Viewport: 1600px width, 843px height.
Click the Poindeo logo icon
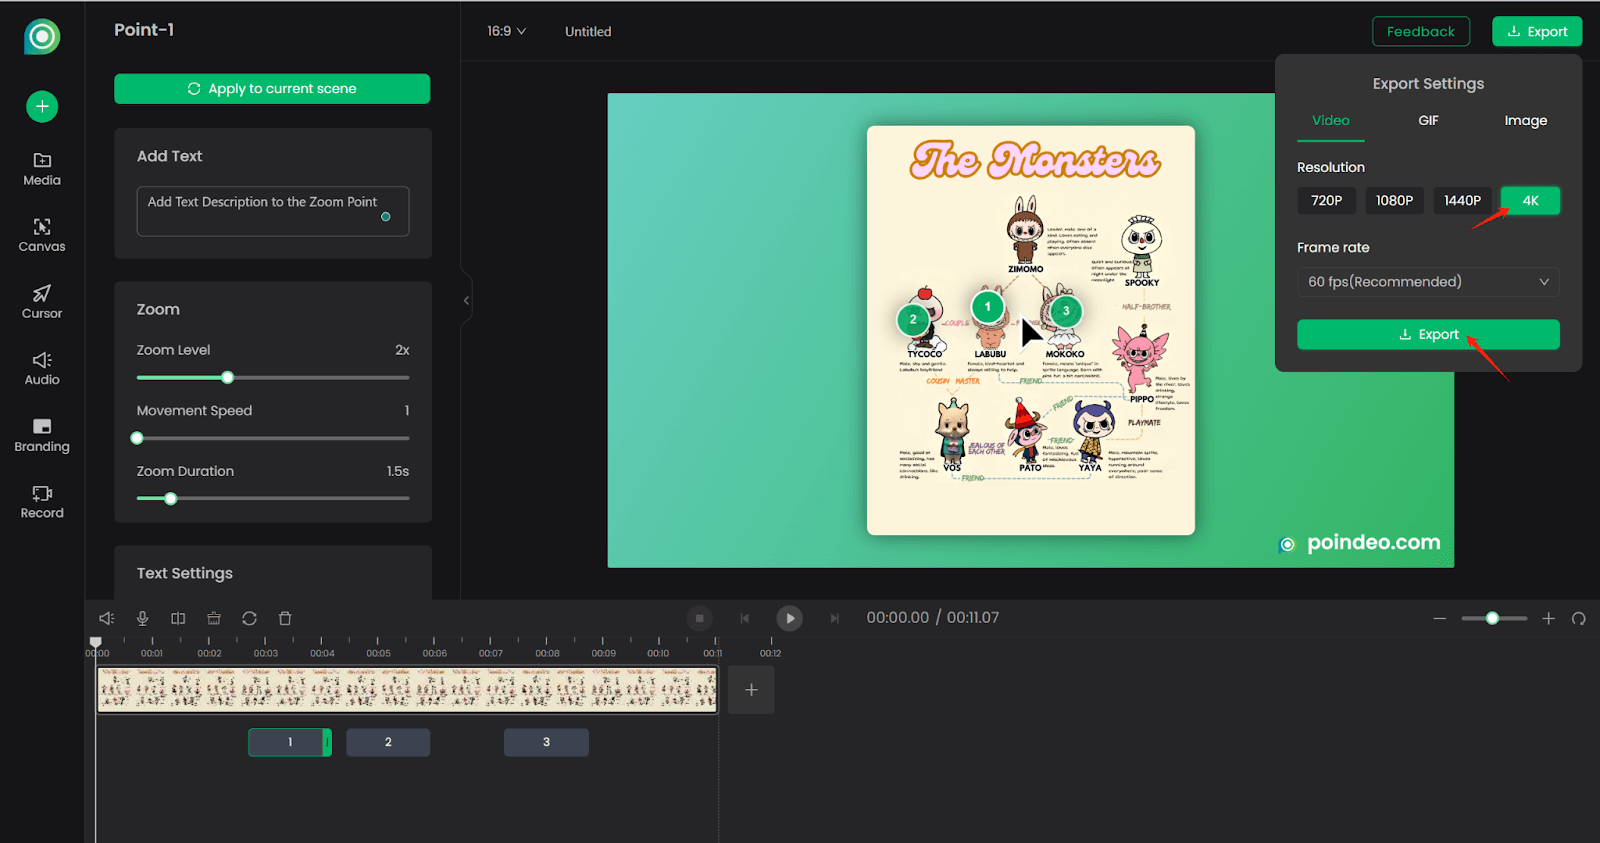click(x=42, y=37)
